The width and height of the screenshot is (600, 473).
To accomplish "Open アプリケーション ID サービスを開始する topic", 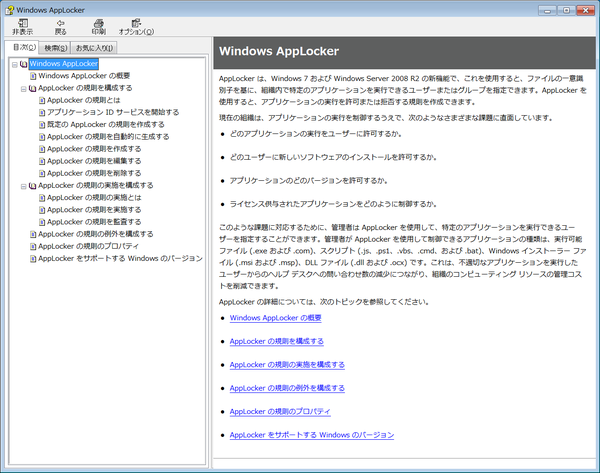I will click(113, 112).
